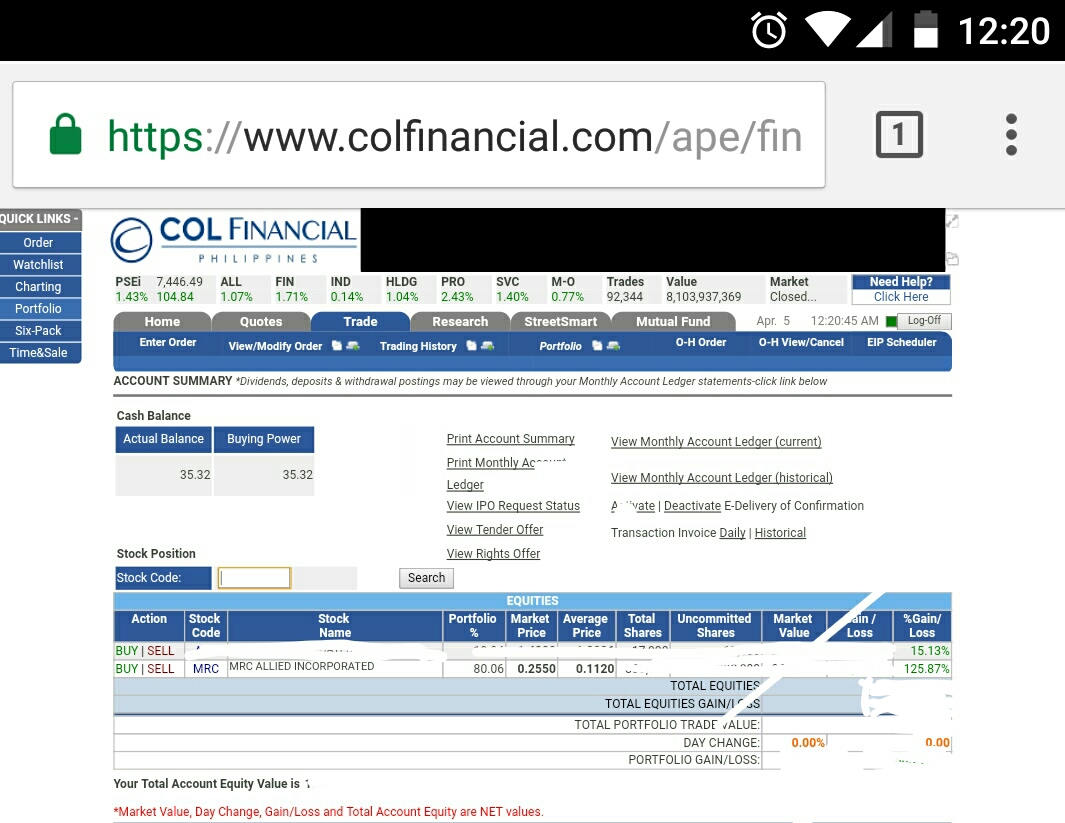Switch to the Research tab

coord(461,321)
